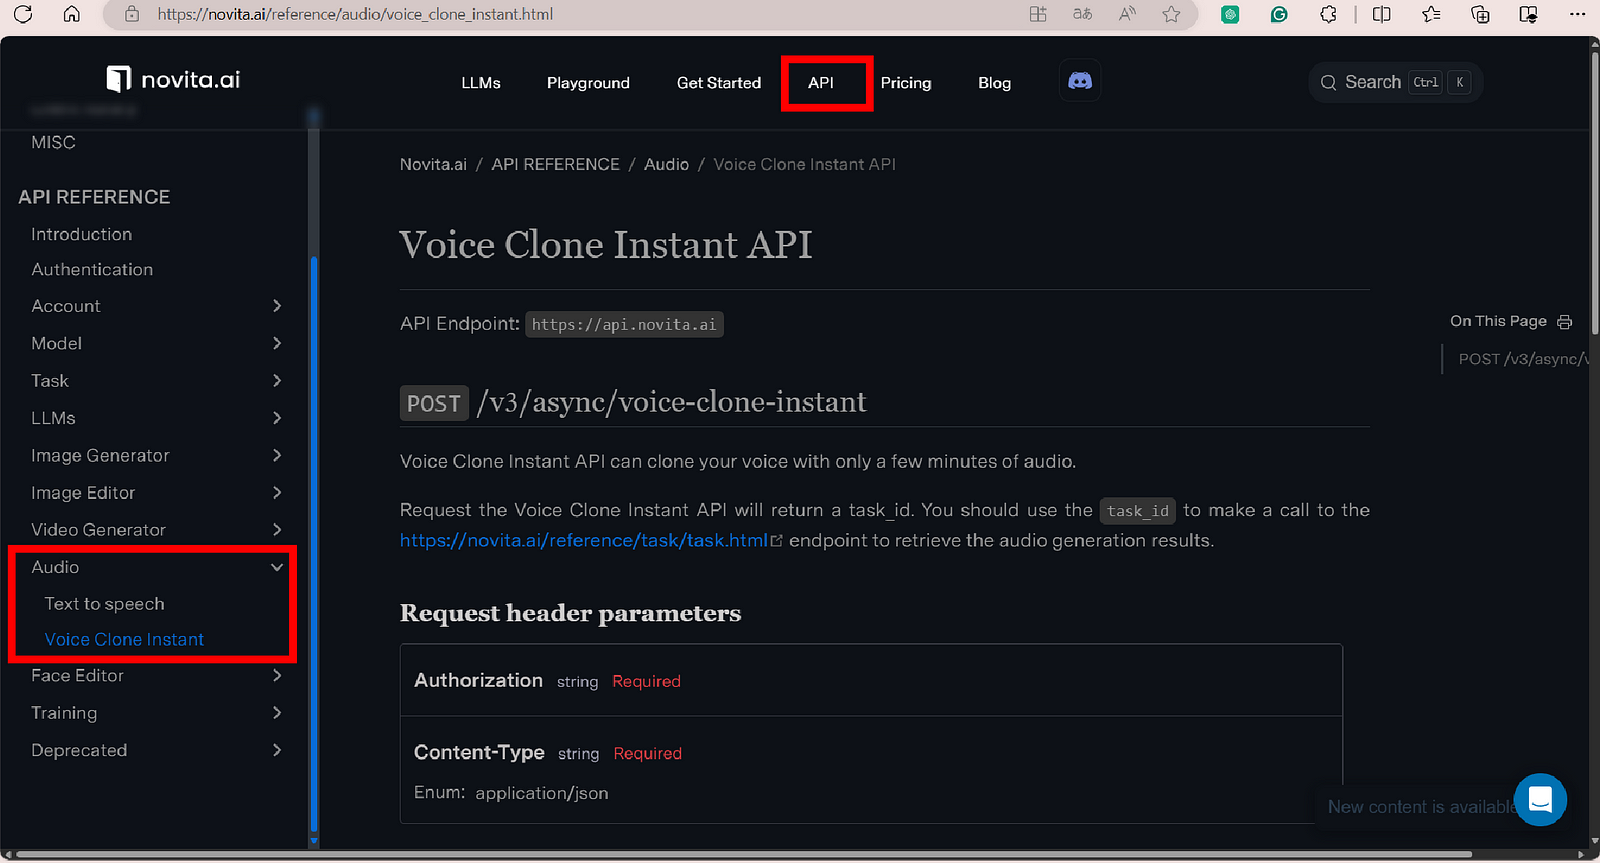Viewport: 1600px width, 863px height.
Task: Collapse the Audio section chevron
Action: coord(277,567)
